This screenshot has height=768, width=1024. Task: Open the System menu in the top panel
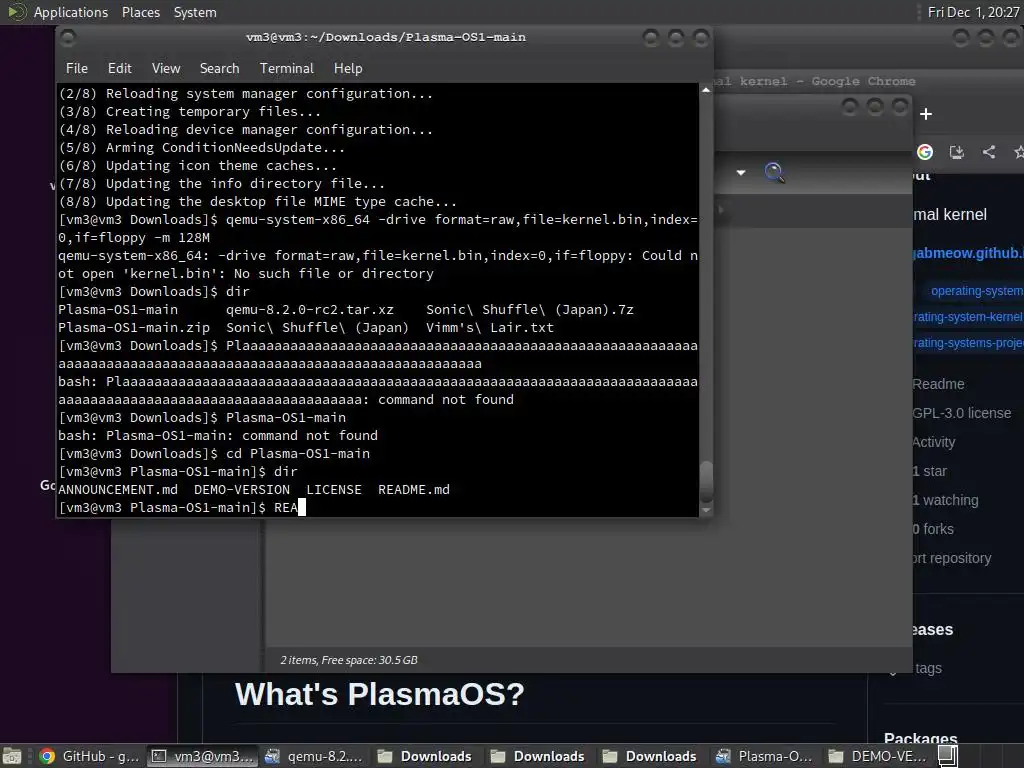[x=195, y=12]
